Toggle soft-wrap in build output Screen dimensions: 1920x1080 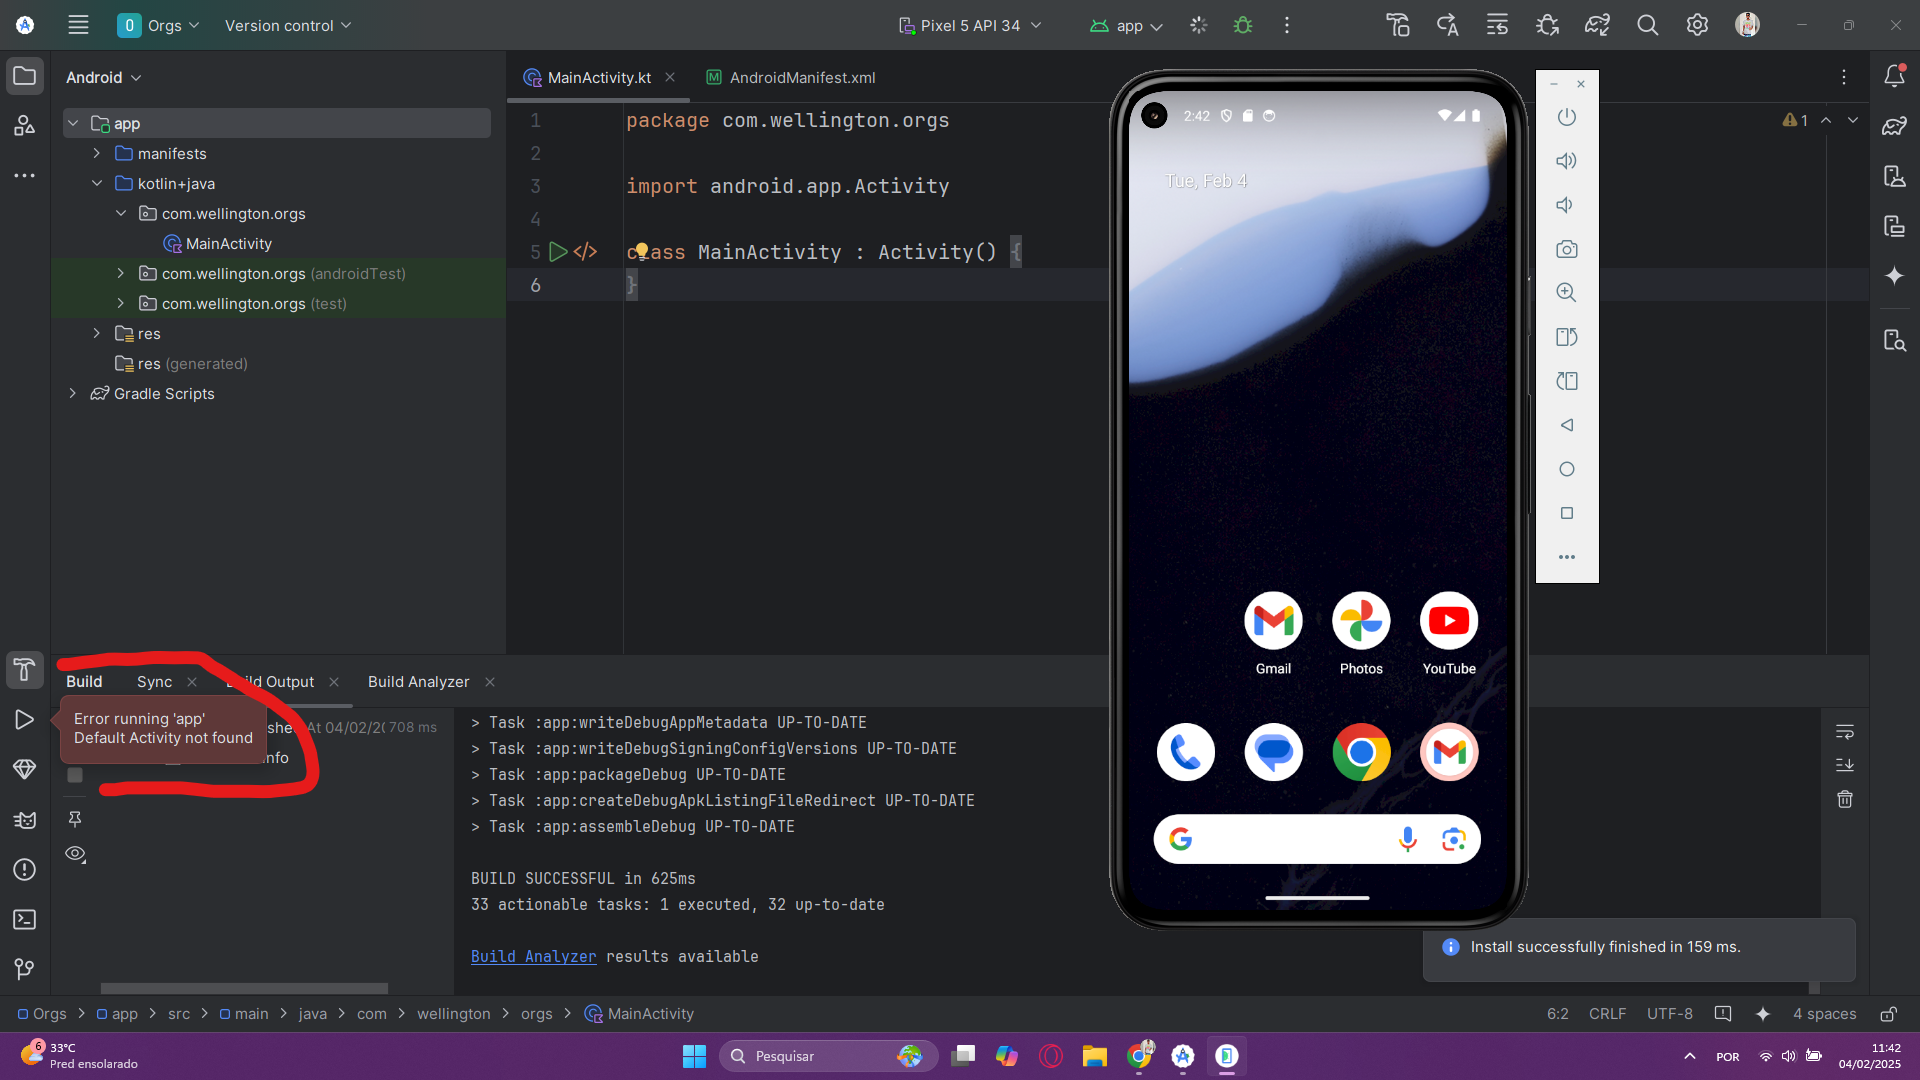[x=1845, y=732]
